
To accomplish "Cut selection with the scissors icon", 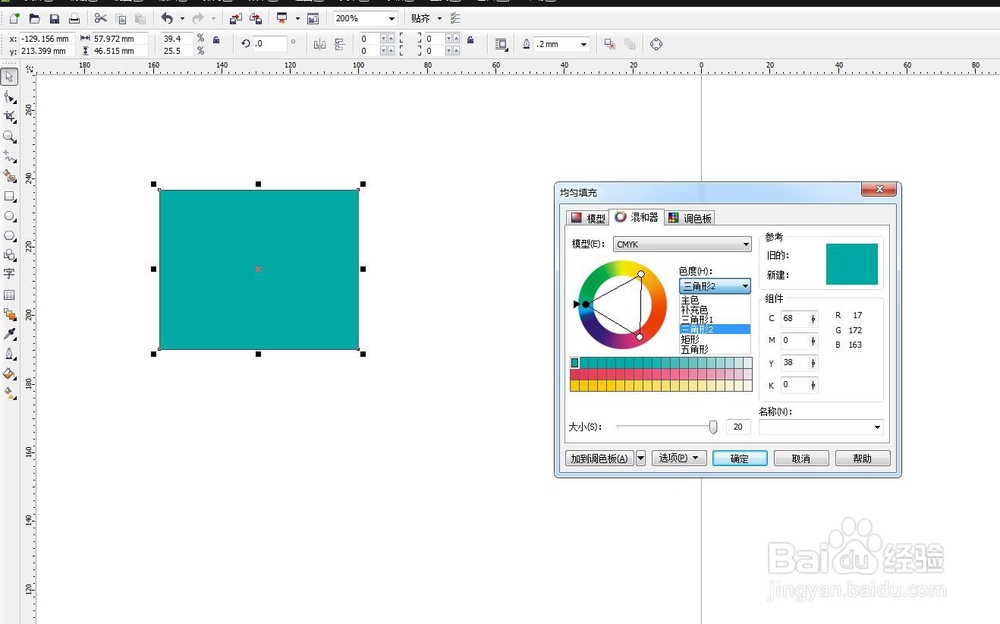I will click(x=100, y=19).
